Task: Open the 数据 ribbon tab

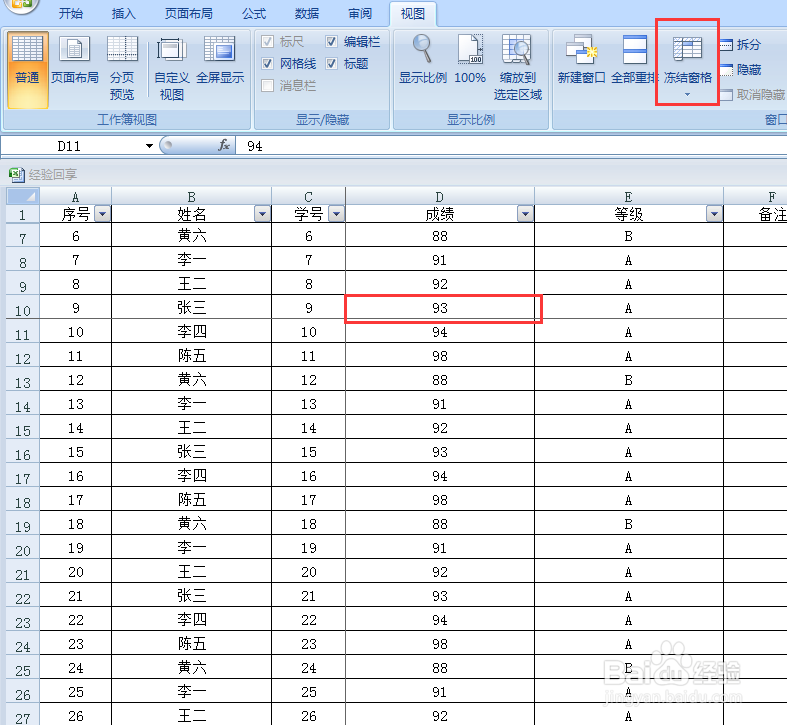Action: [307, 14]
